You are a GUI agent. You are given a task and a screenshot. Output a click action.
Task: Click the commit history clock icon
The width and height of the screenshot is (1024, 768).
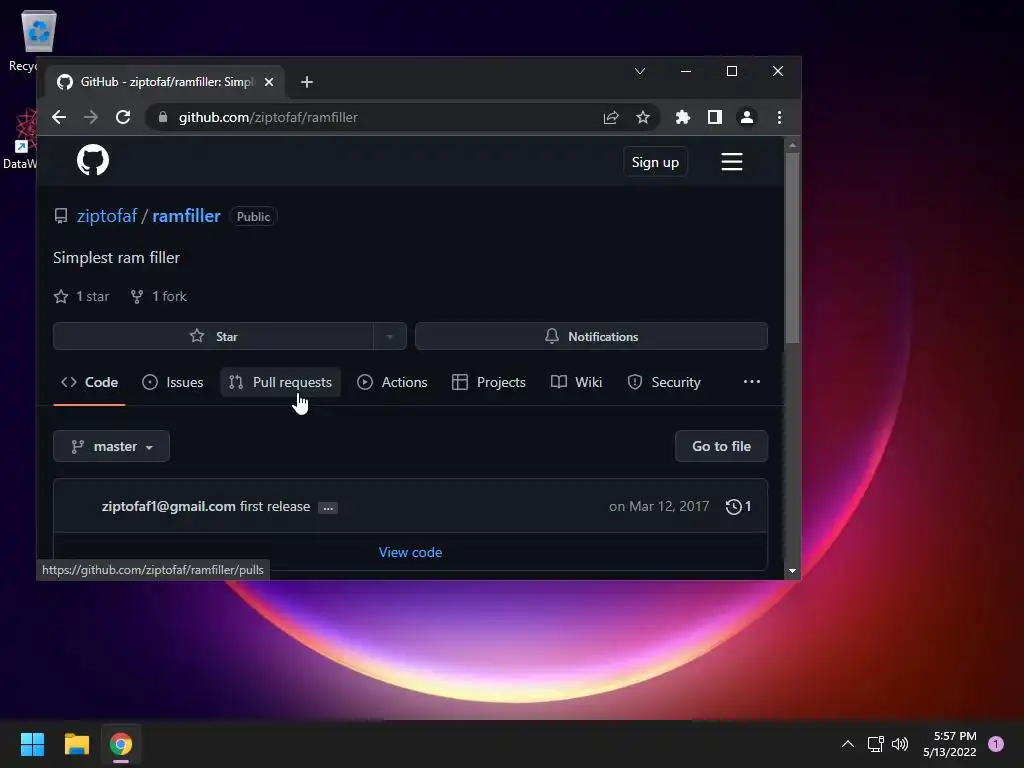coord(733,507)
